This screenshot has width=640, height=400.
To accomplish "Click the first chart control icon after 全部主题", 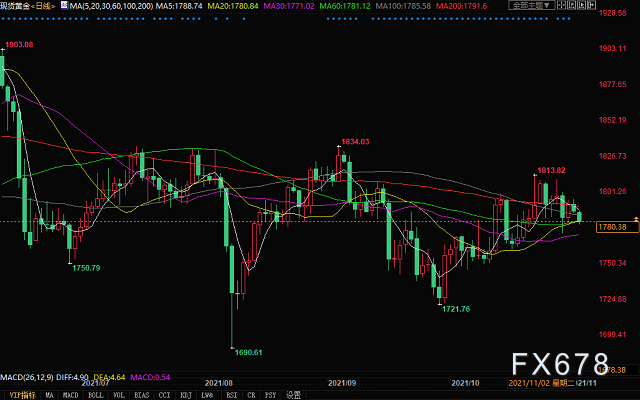I will coord(562,5).
